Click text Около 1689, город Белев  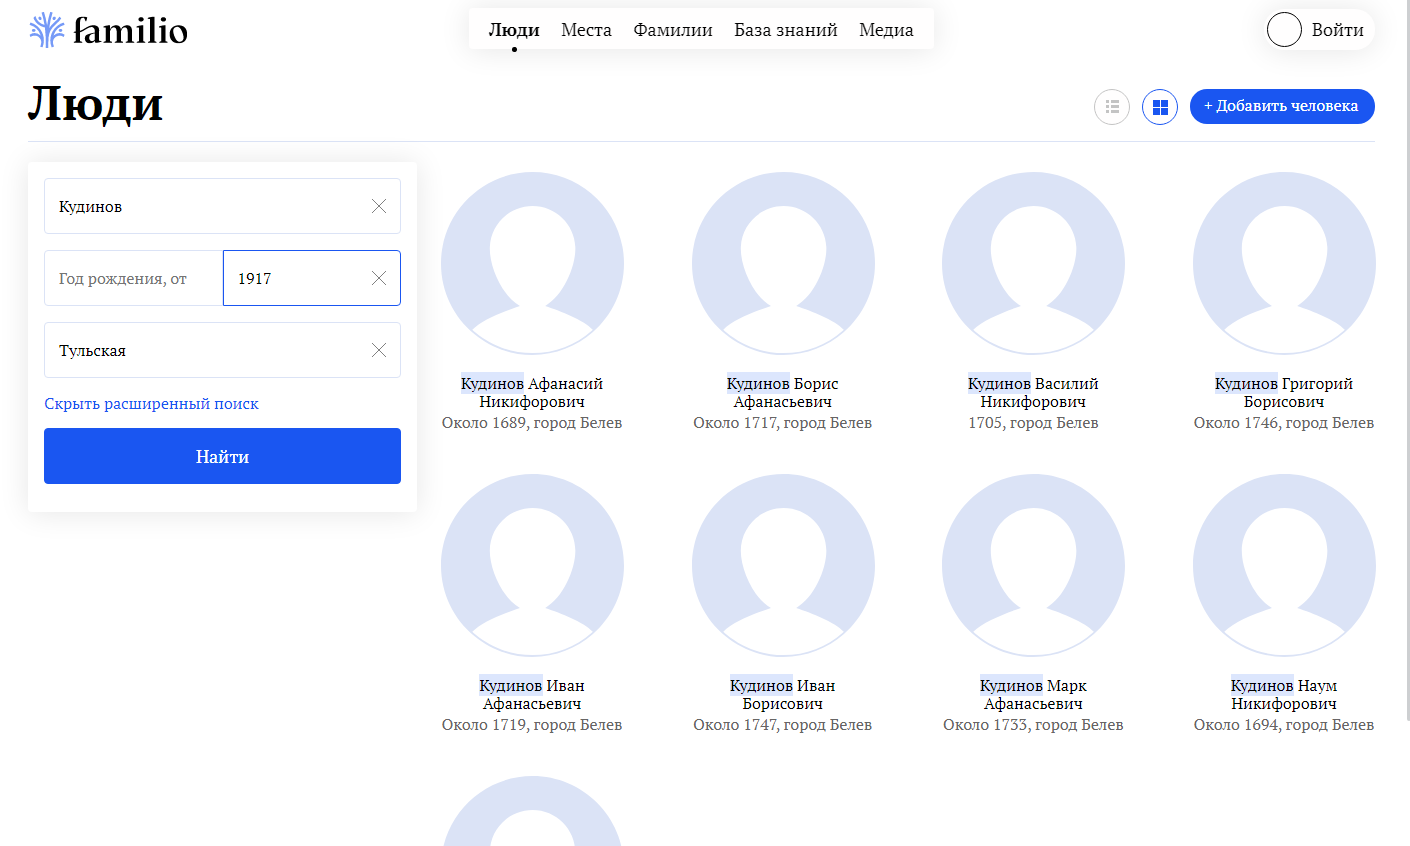click(x=532, y=423)
